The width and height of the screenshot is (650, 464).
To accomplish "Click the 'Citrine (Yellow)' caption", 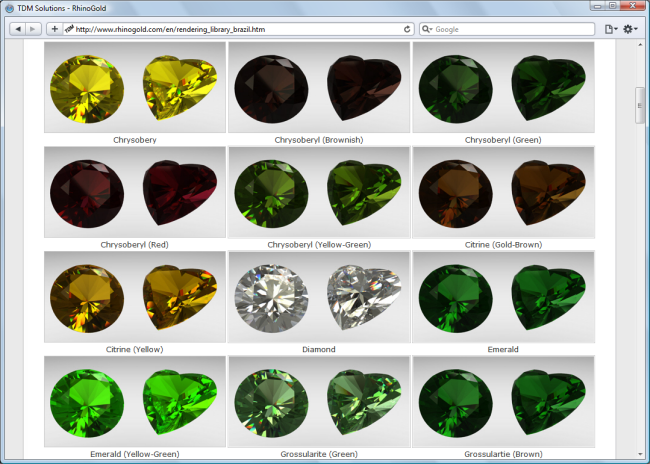I will (135, 349).
